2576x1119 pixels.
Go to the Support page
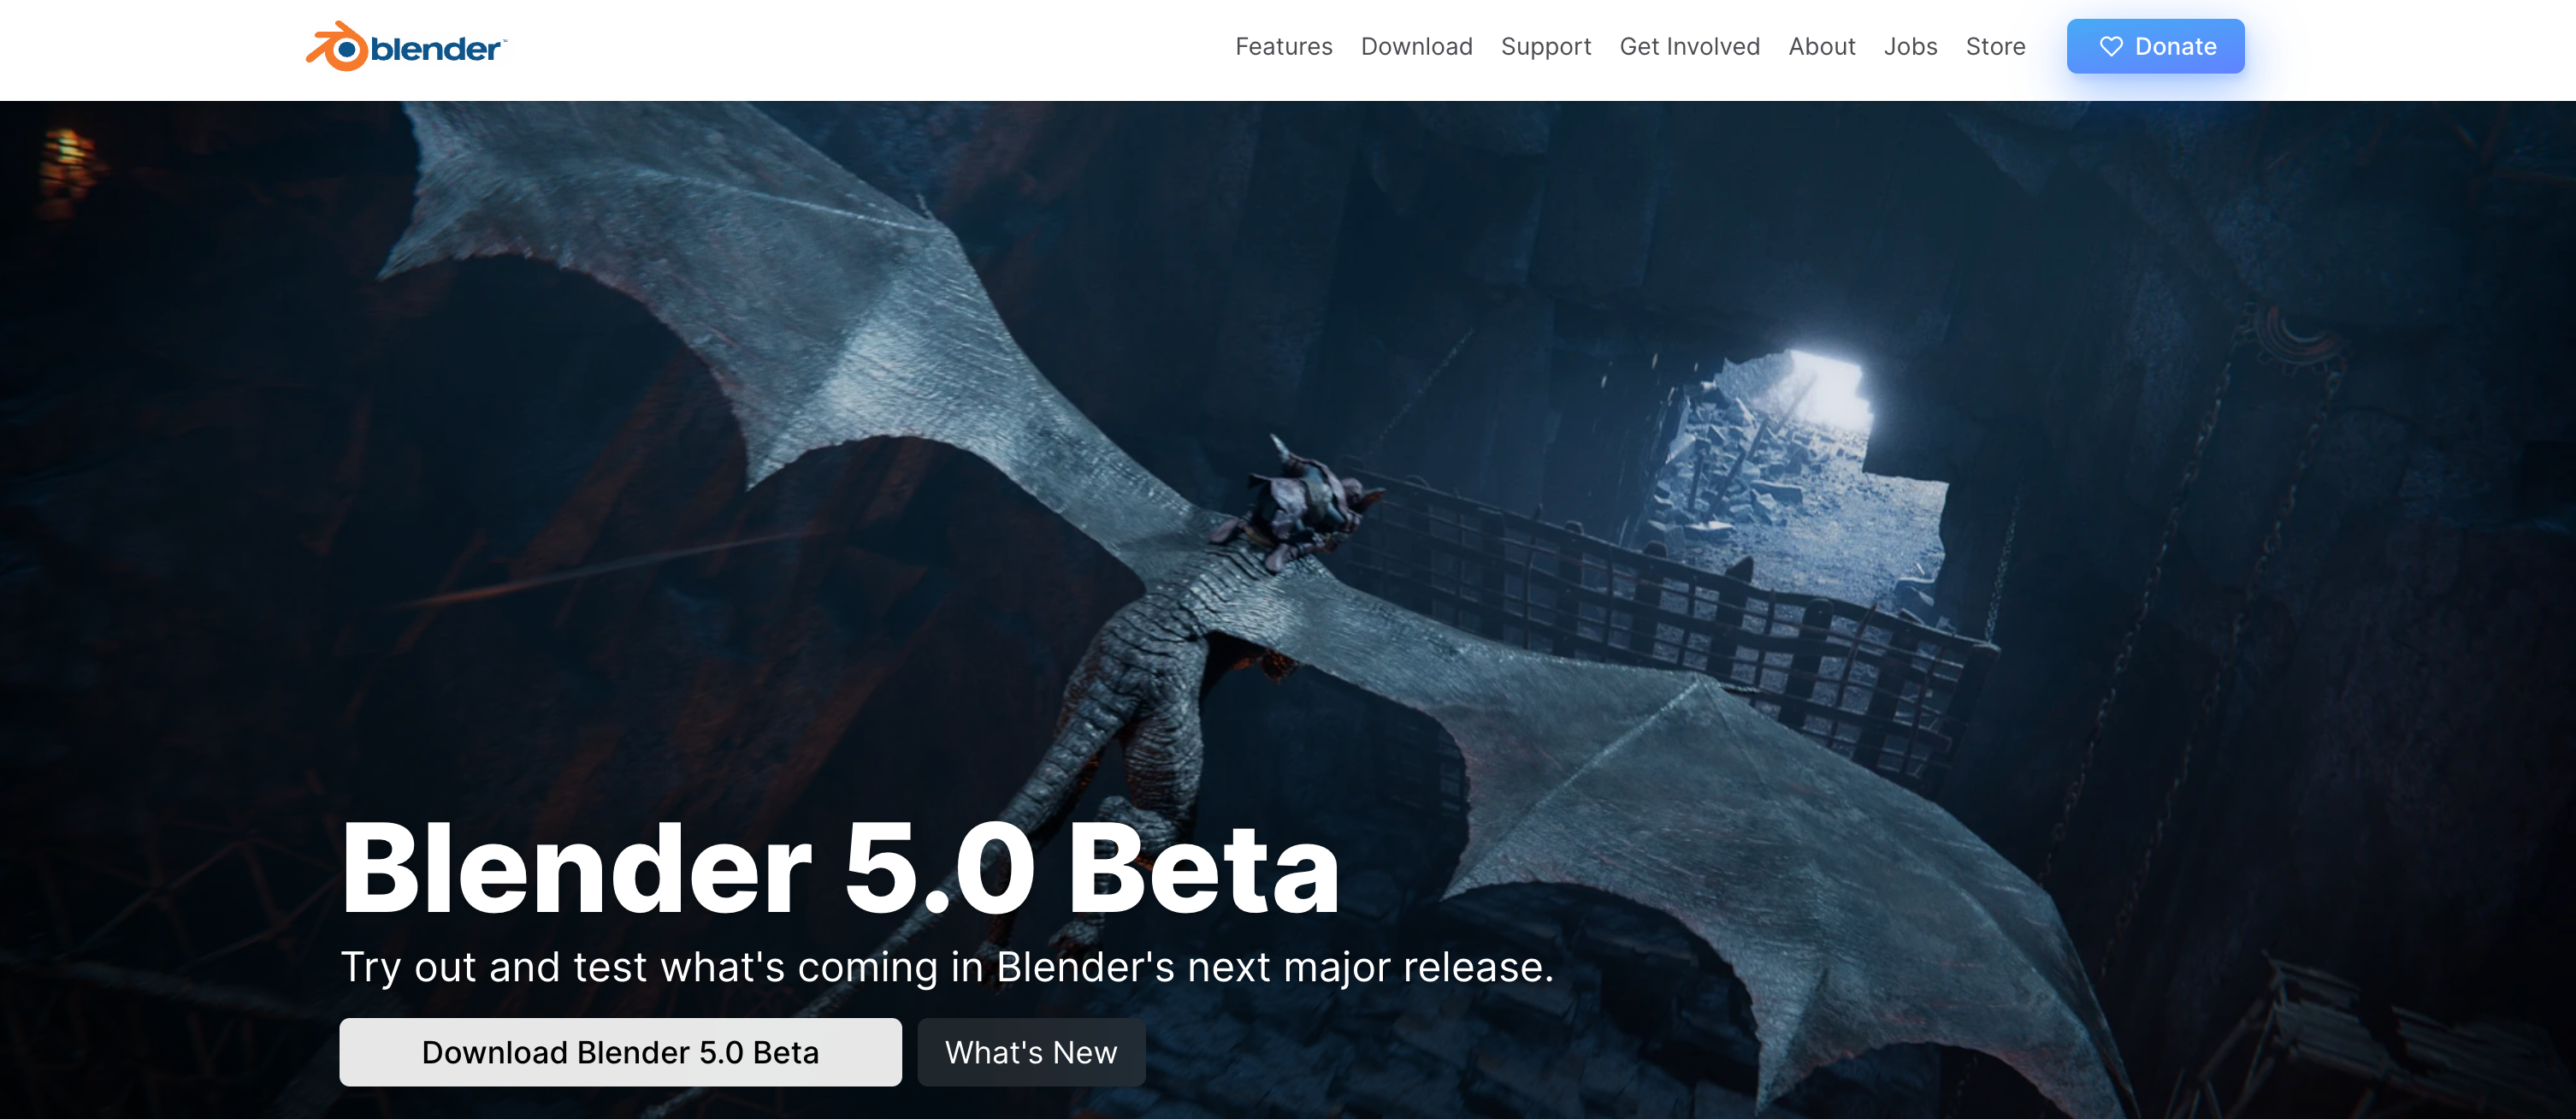[x=1545, y=47]
